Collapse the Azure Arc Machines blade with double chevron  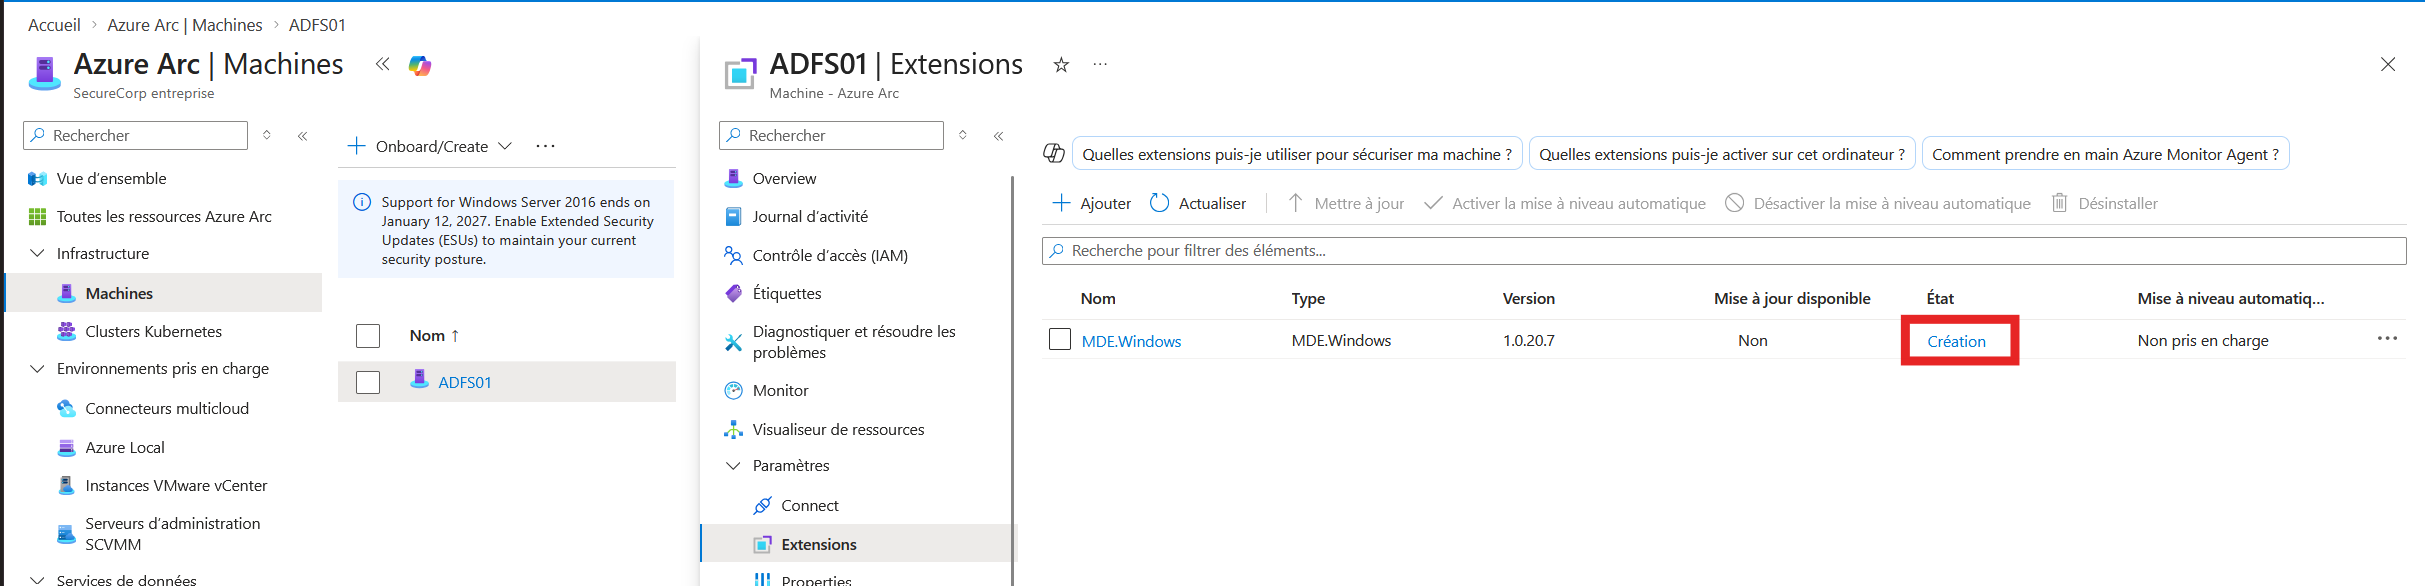pos(382,64)
